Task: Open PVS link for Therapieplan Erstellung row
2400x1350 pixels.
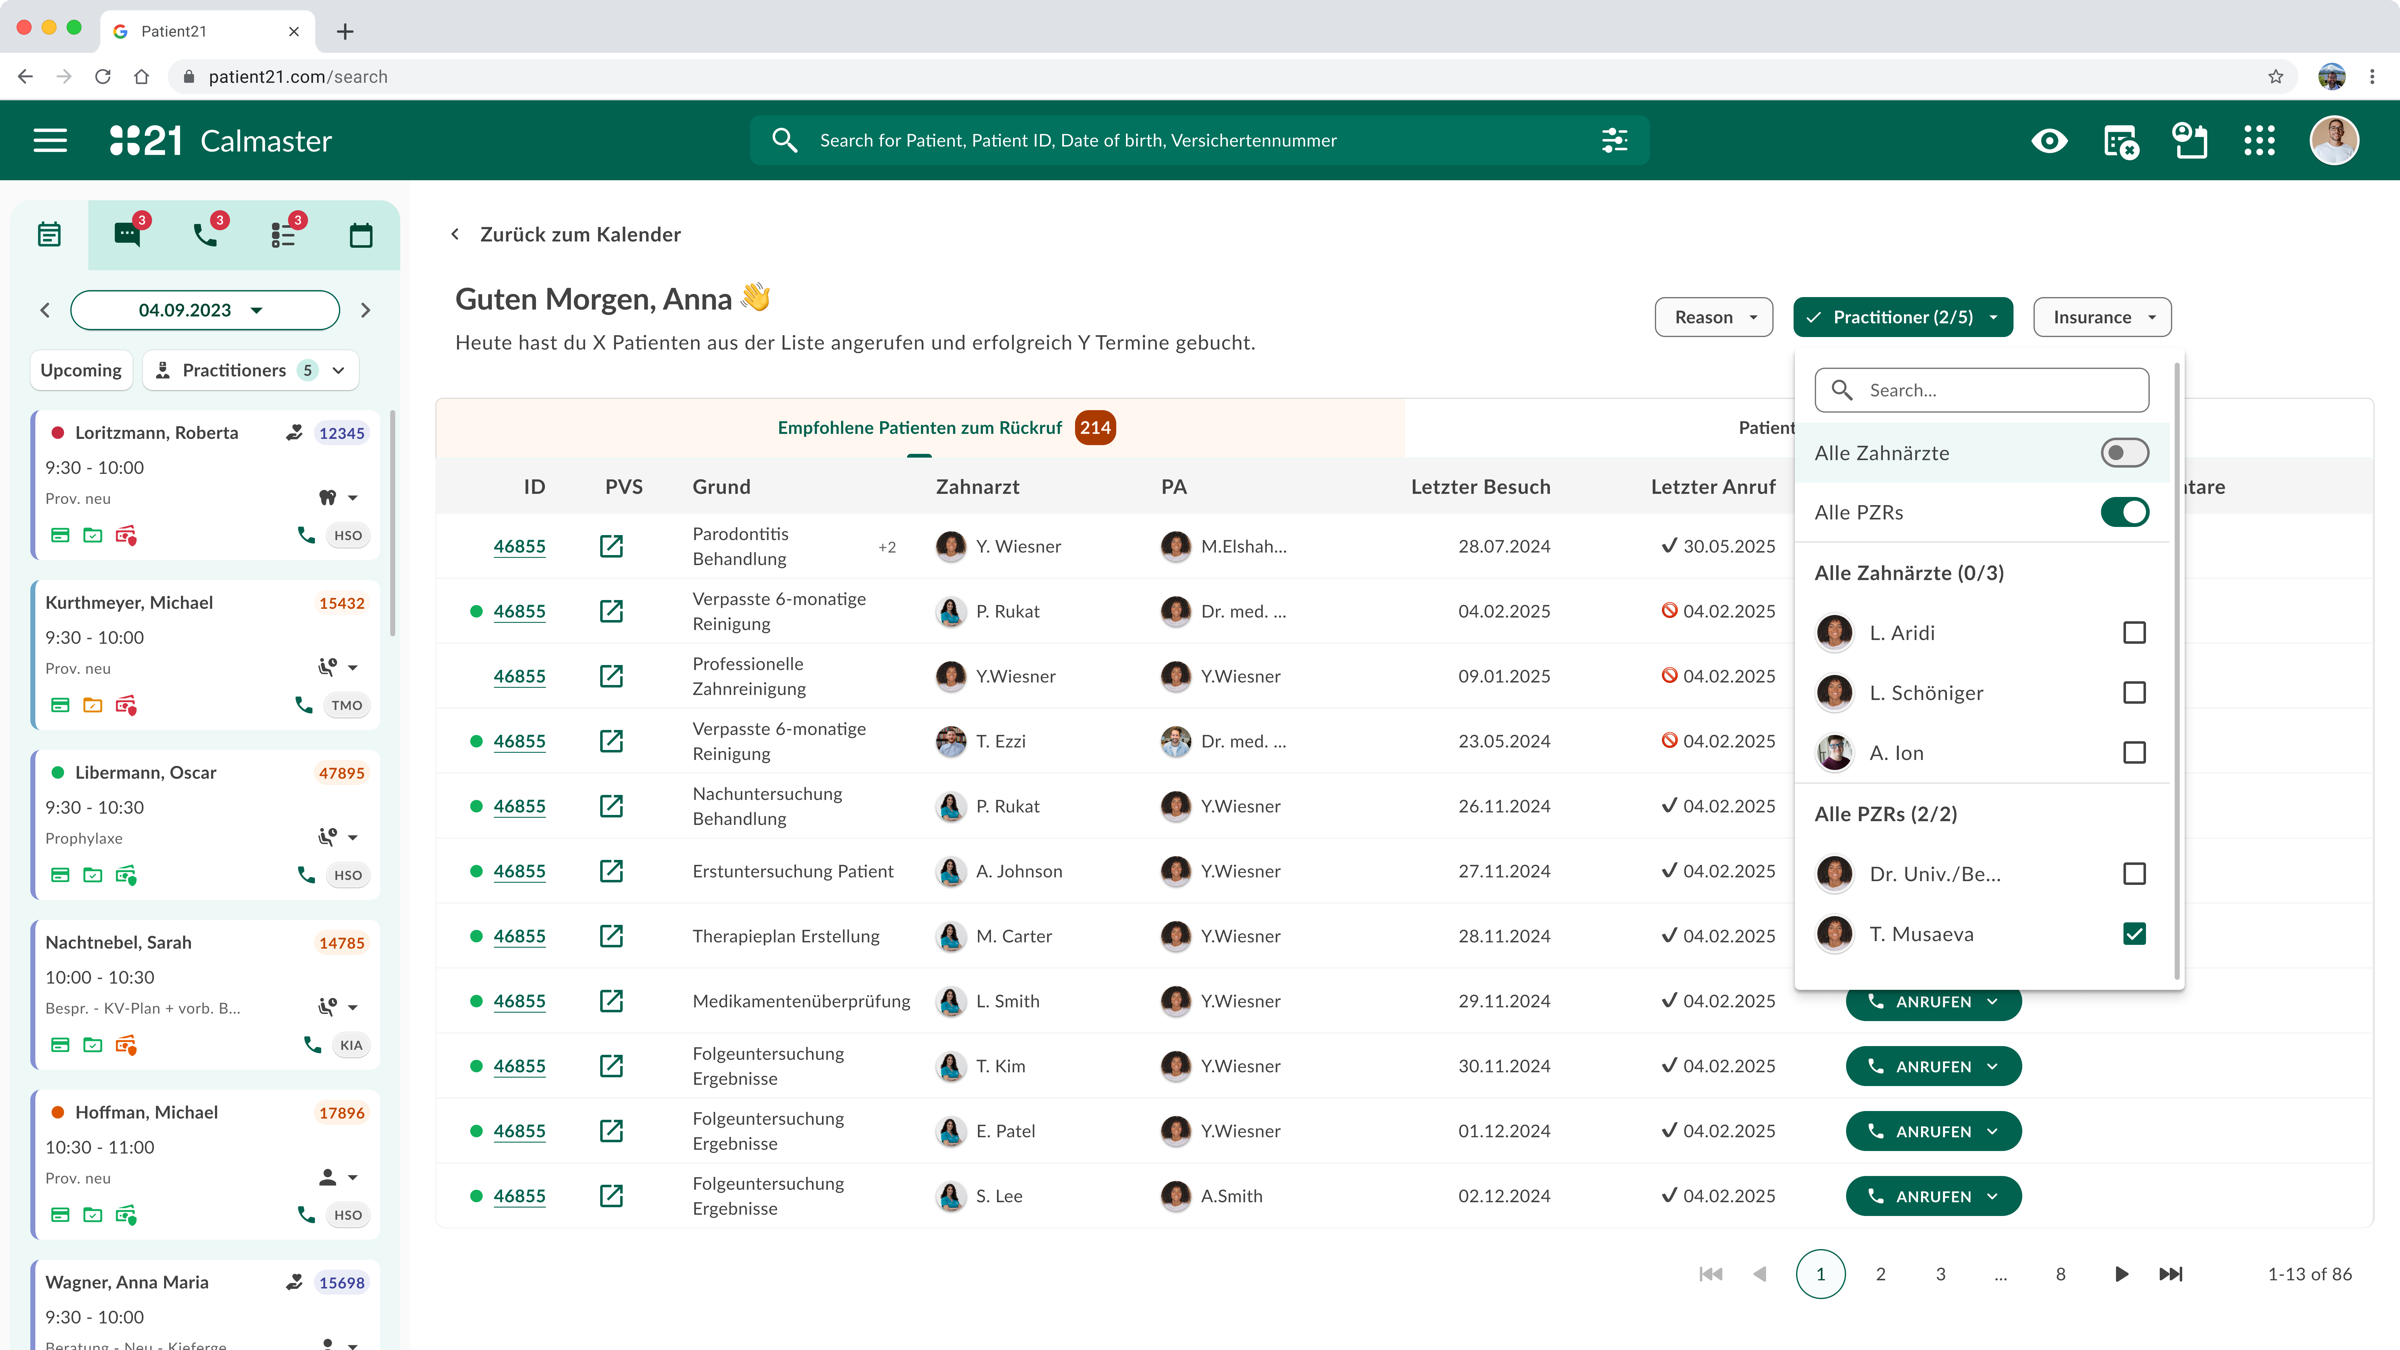Action: point(611,936)
